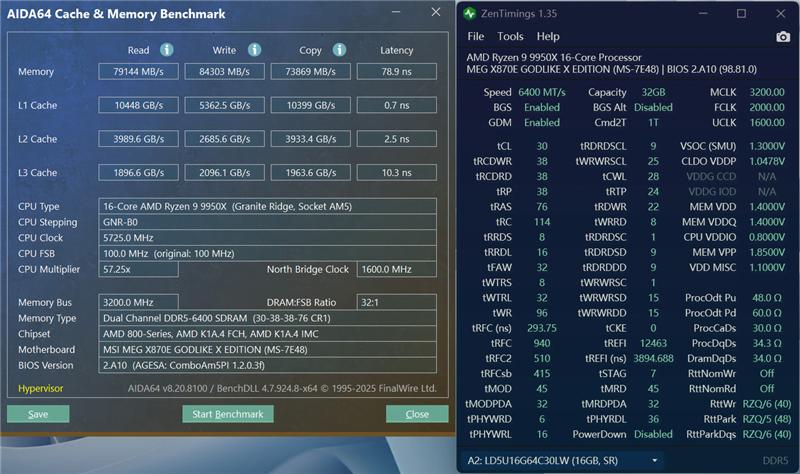Select L1 Cache Copy 10399 GB/s
The height and width of the screenshot is (474, 800).
(311, 105)
